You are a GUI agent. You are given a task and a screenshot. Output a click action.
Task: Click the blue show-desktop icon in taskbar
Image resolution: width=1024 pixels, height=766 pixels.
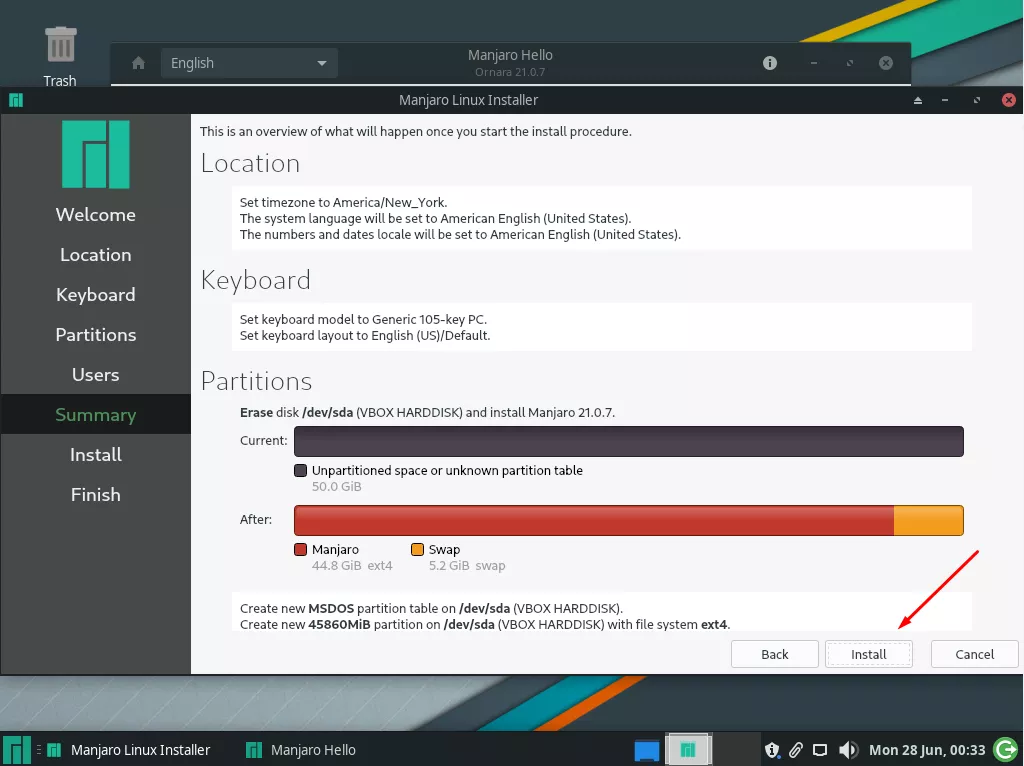click(x=647, y=750)
